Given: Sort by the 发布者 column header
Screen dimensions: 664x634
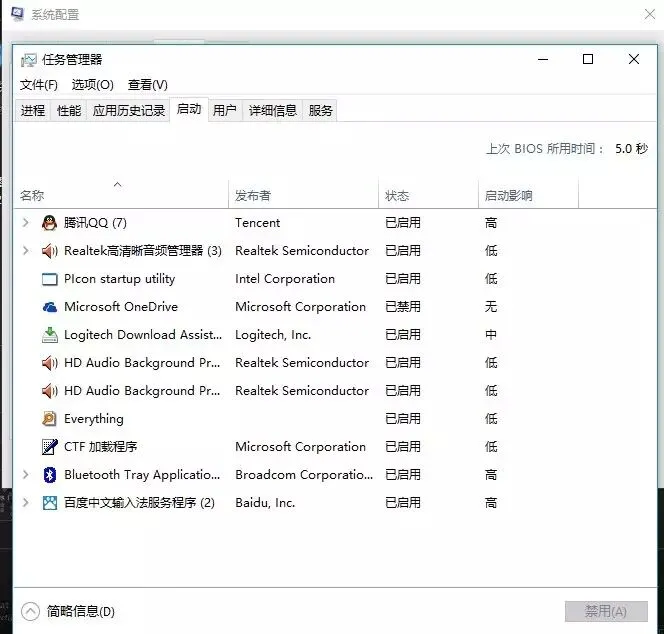Looking at the screenshot, I should point(303,195).
